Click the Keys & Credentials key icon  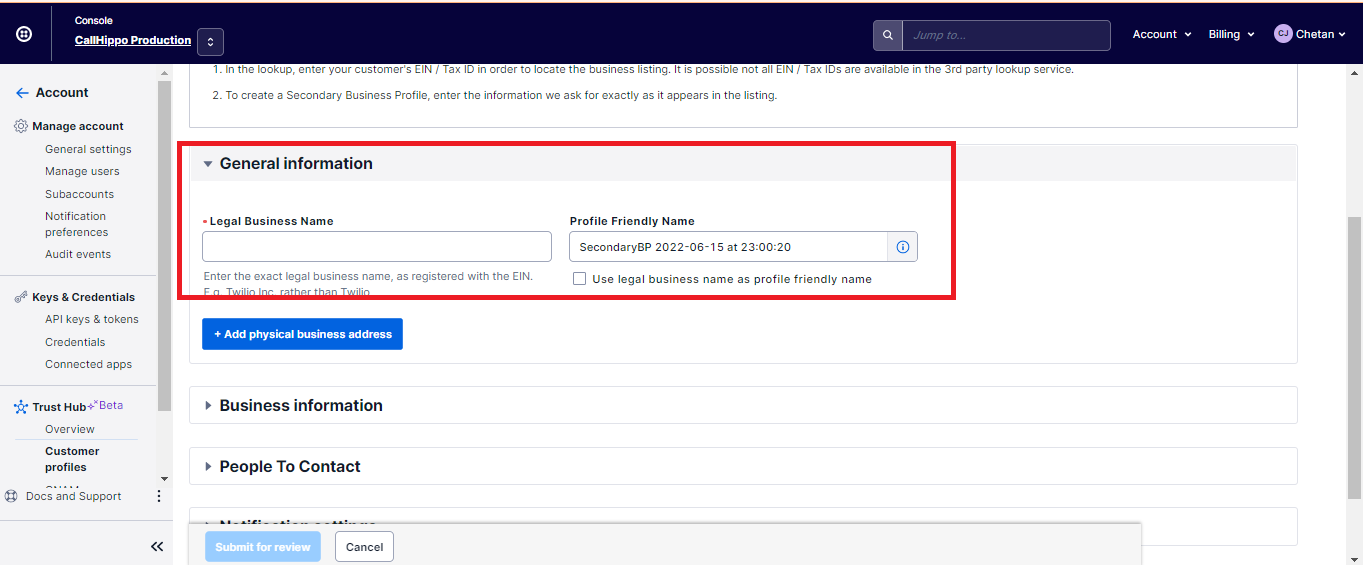click(21, 297)
